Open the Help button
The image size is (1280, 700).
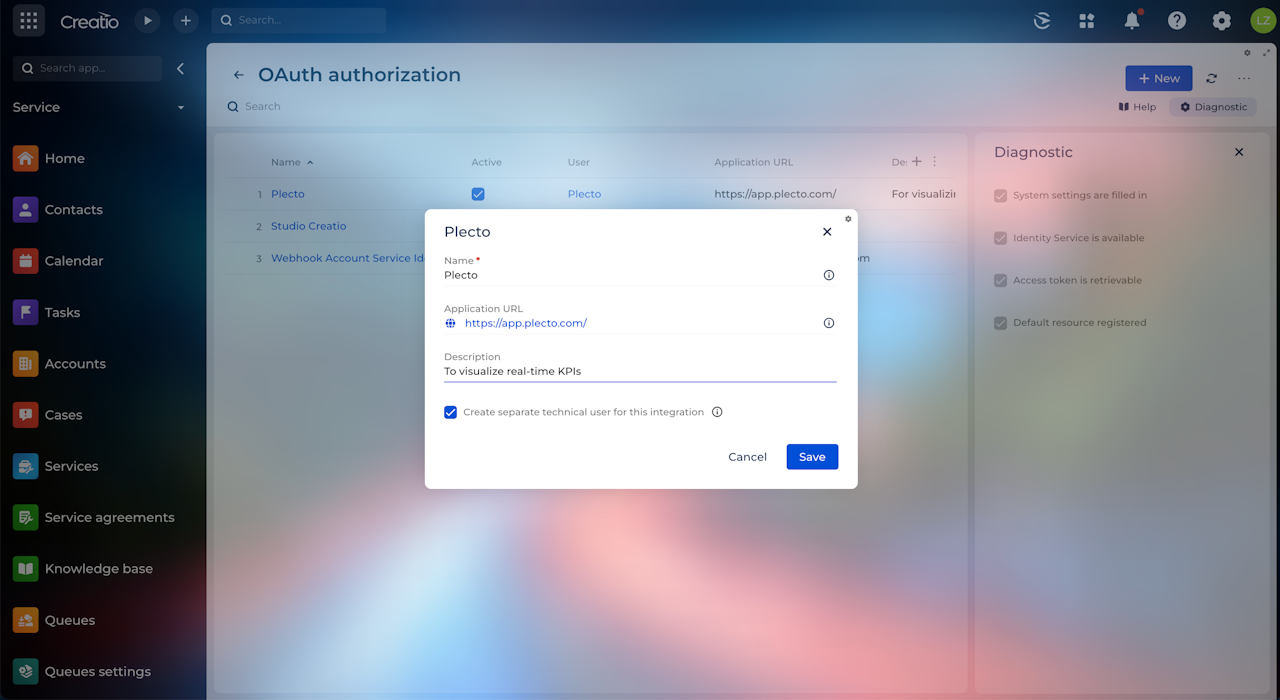click(x=1137, y=107)
